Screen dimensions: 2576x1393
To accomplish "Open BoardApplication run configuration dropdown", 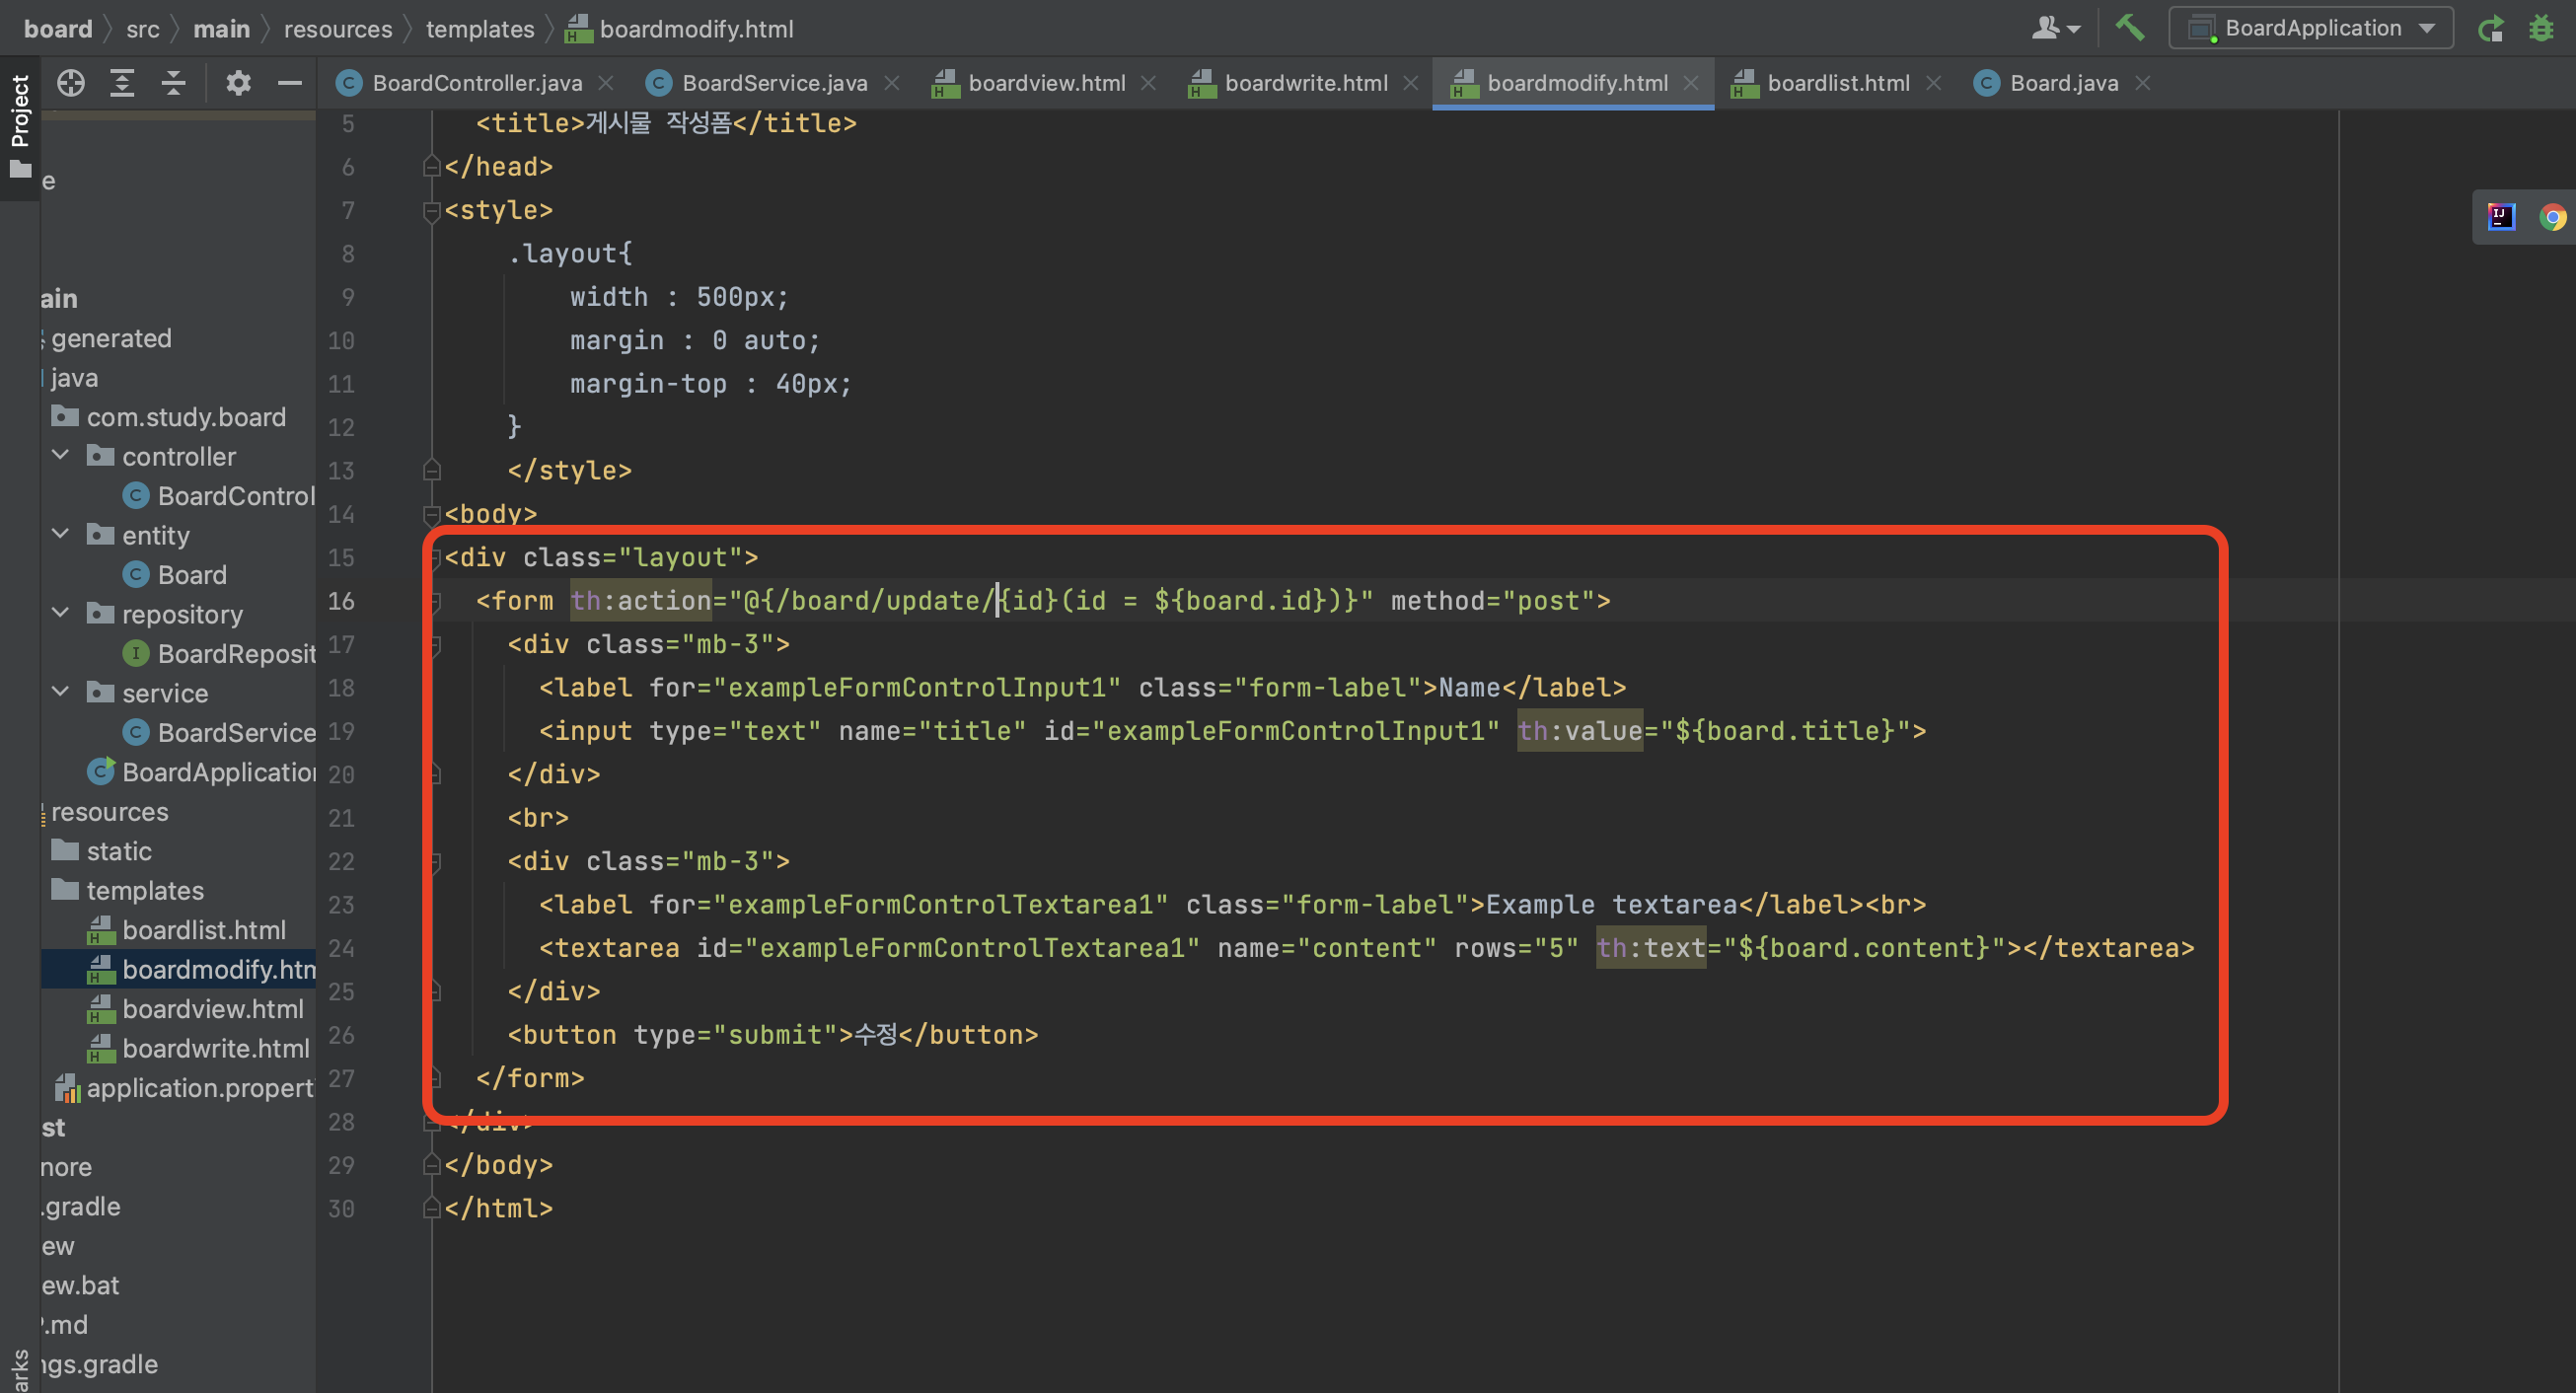I will pos(2311,28).
